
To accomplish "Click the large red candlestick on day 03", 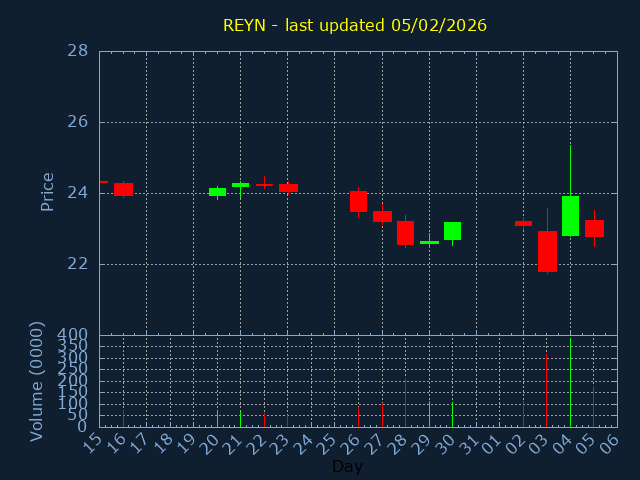I will coord(547,251).
